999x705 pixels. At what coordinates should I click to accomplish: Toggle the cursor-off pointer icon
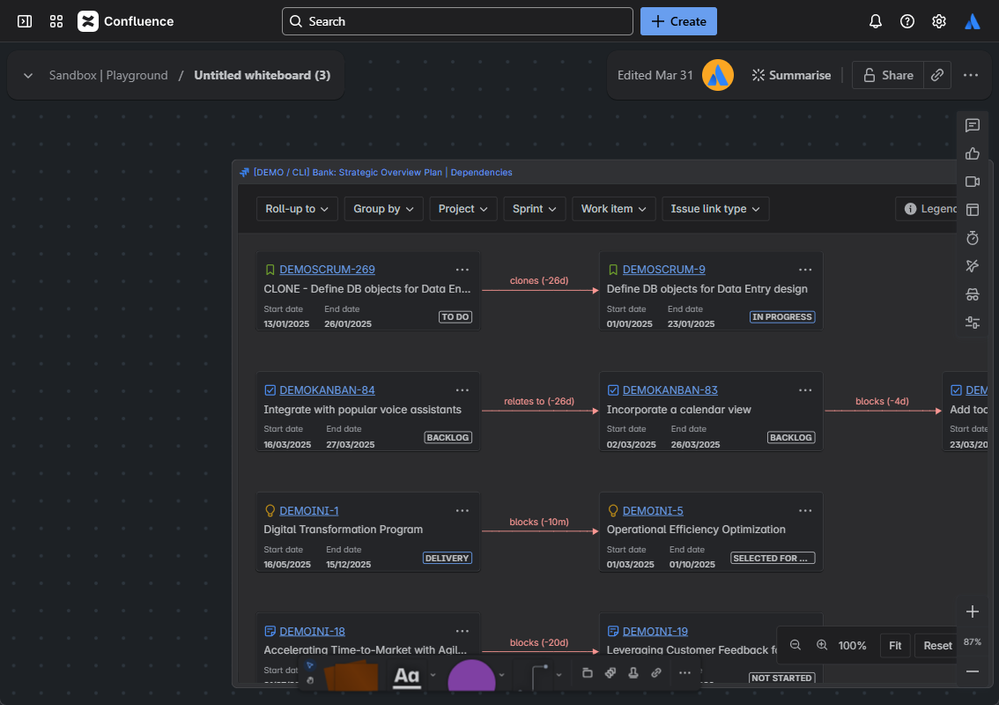pos(972,266)
